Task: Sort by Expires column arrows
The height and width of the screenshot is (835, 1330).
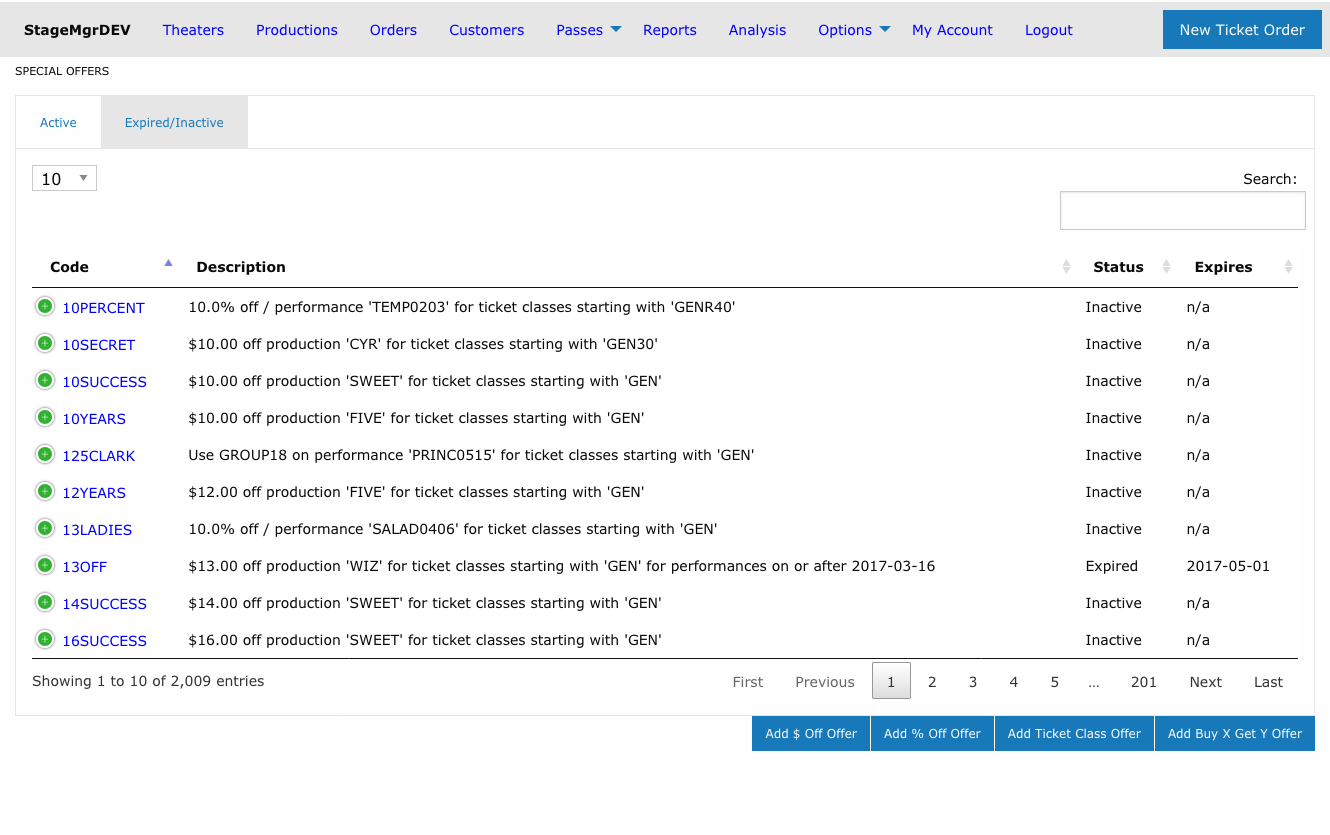Action: click(1288, 267)
